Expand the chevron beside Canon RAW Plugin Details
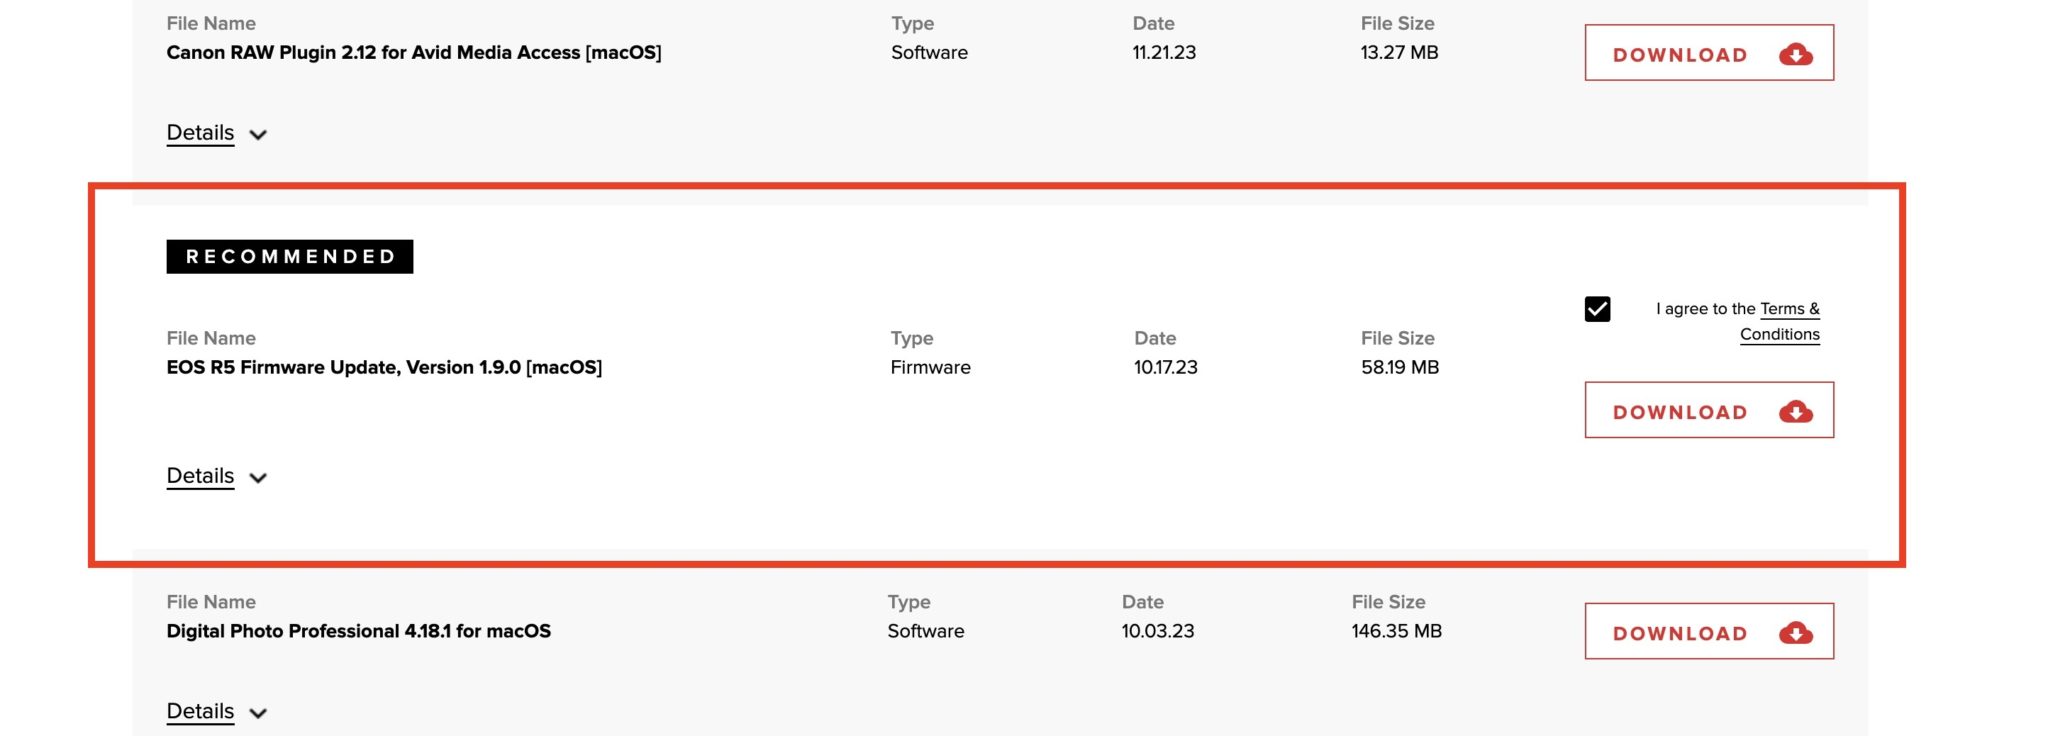This screenshot has height=736, width=2048. (x=258, y=135)
